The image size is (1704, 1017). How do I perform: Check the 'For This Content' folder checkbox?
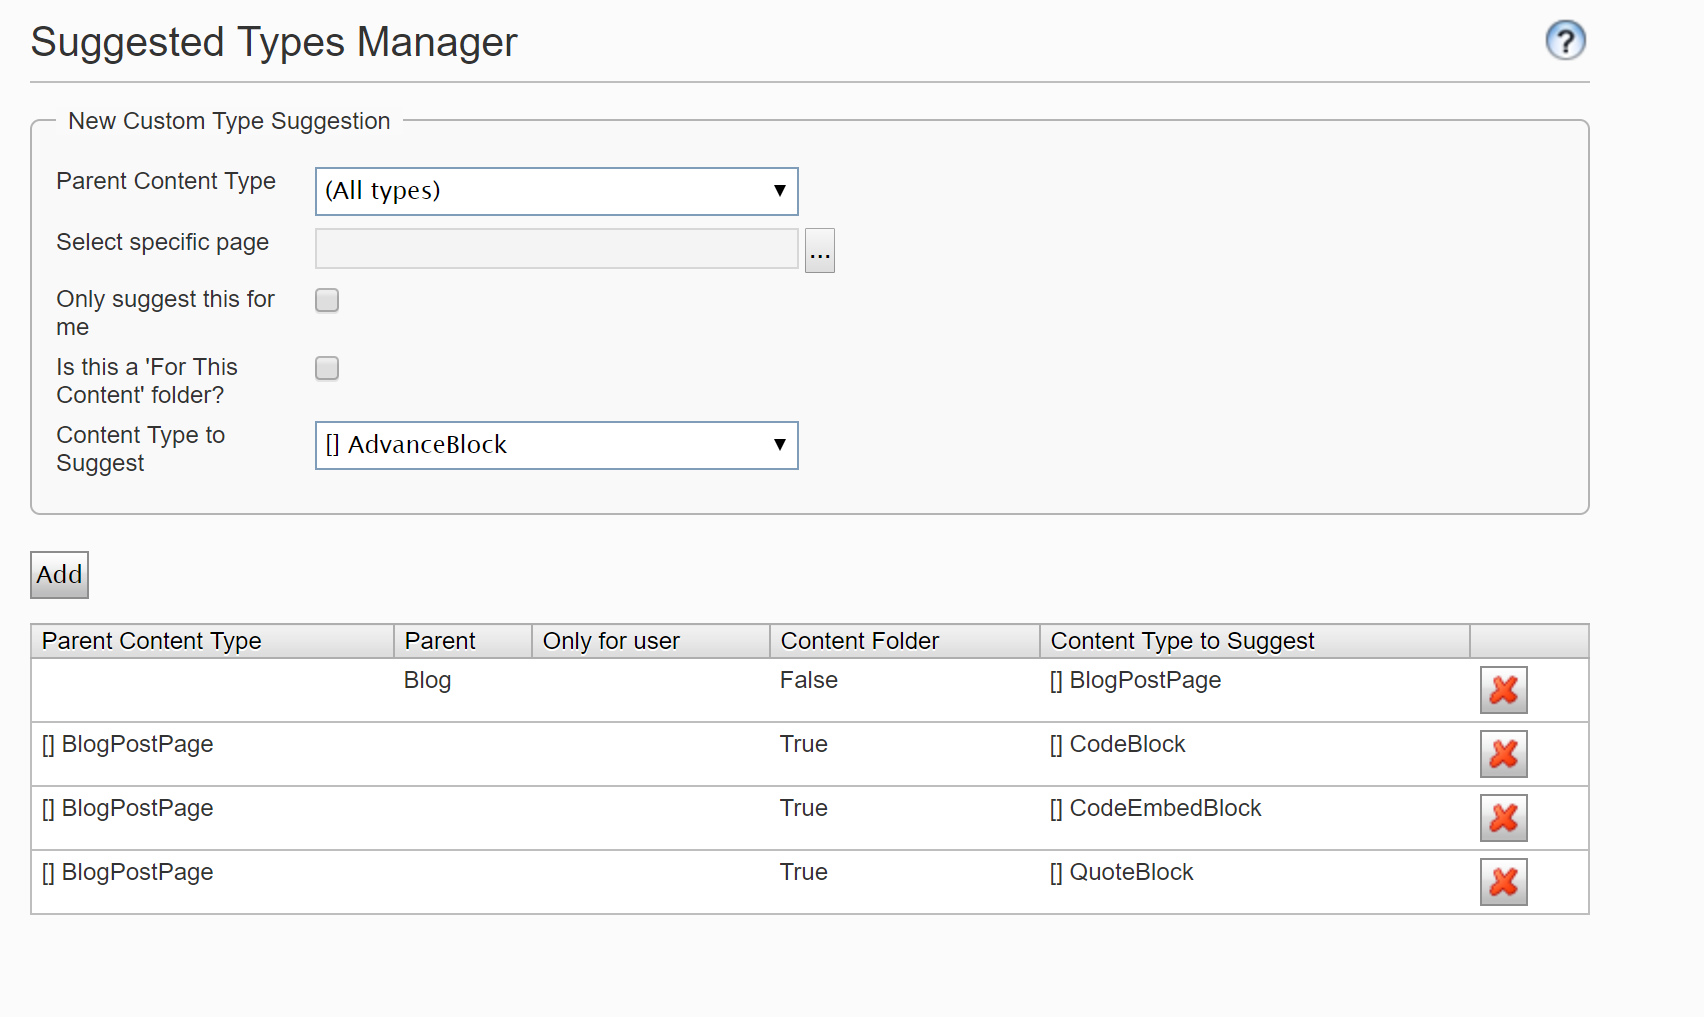coord(327,368)
